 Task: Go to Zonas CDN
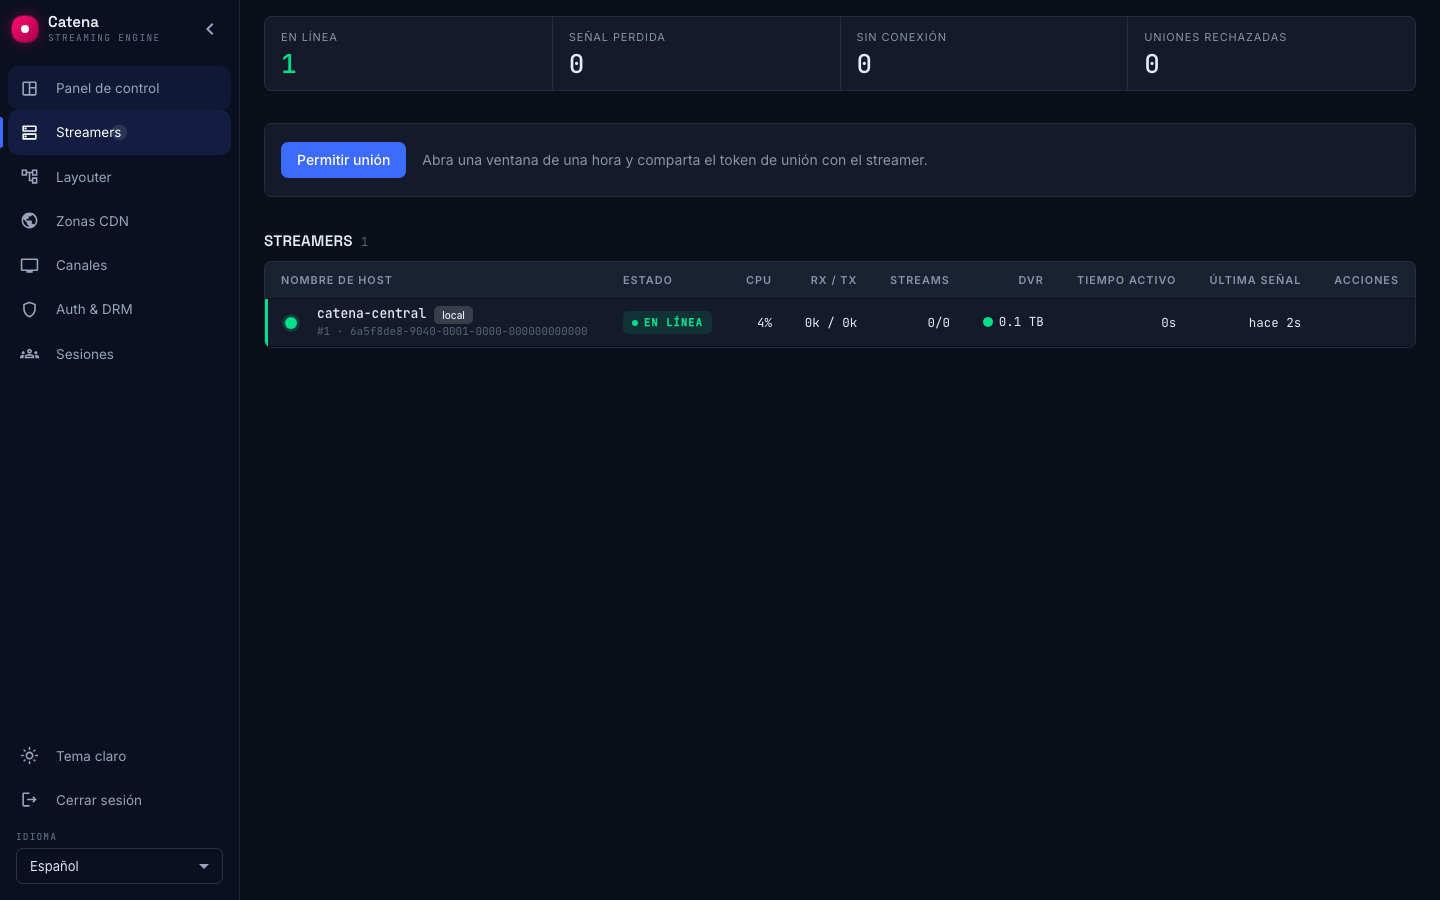click(119, 221)
